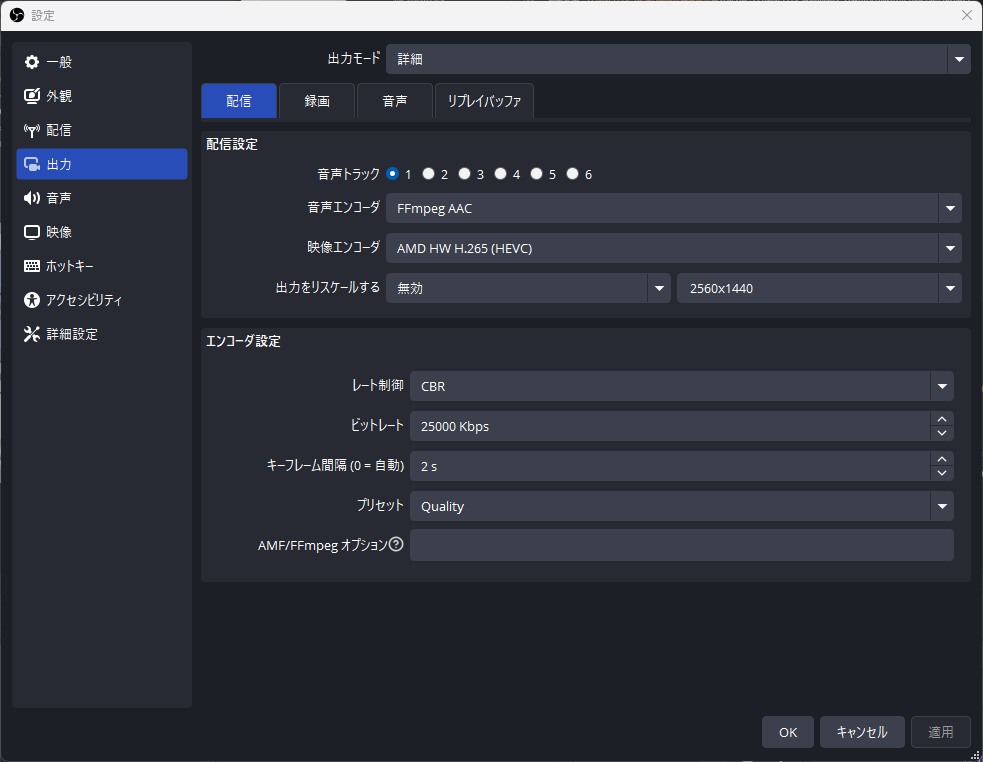Switch to the 録画 tab
Viewport: 983px width, 762px height.
316,100
